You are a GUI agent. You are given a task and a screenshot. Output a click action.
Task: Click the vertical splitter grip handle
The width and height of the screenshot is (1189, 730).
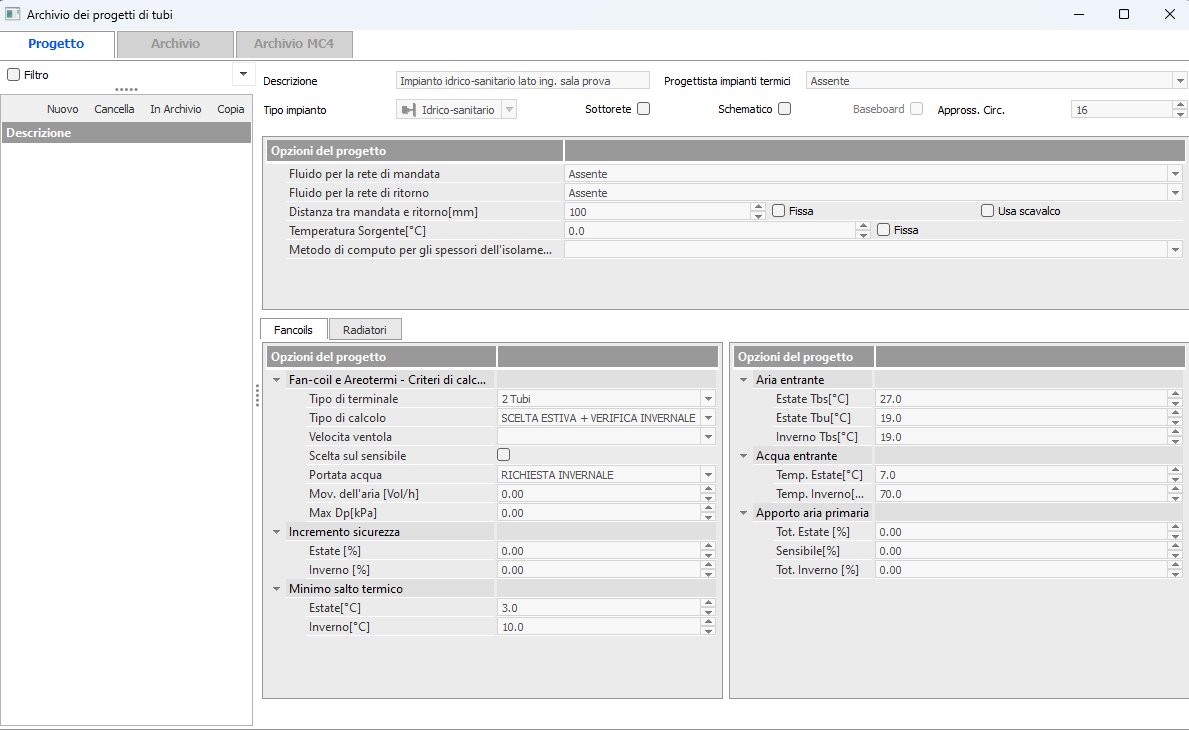(x=258, y=397)
